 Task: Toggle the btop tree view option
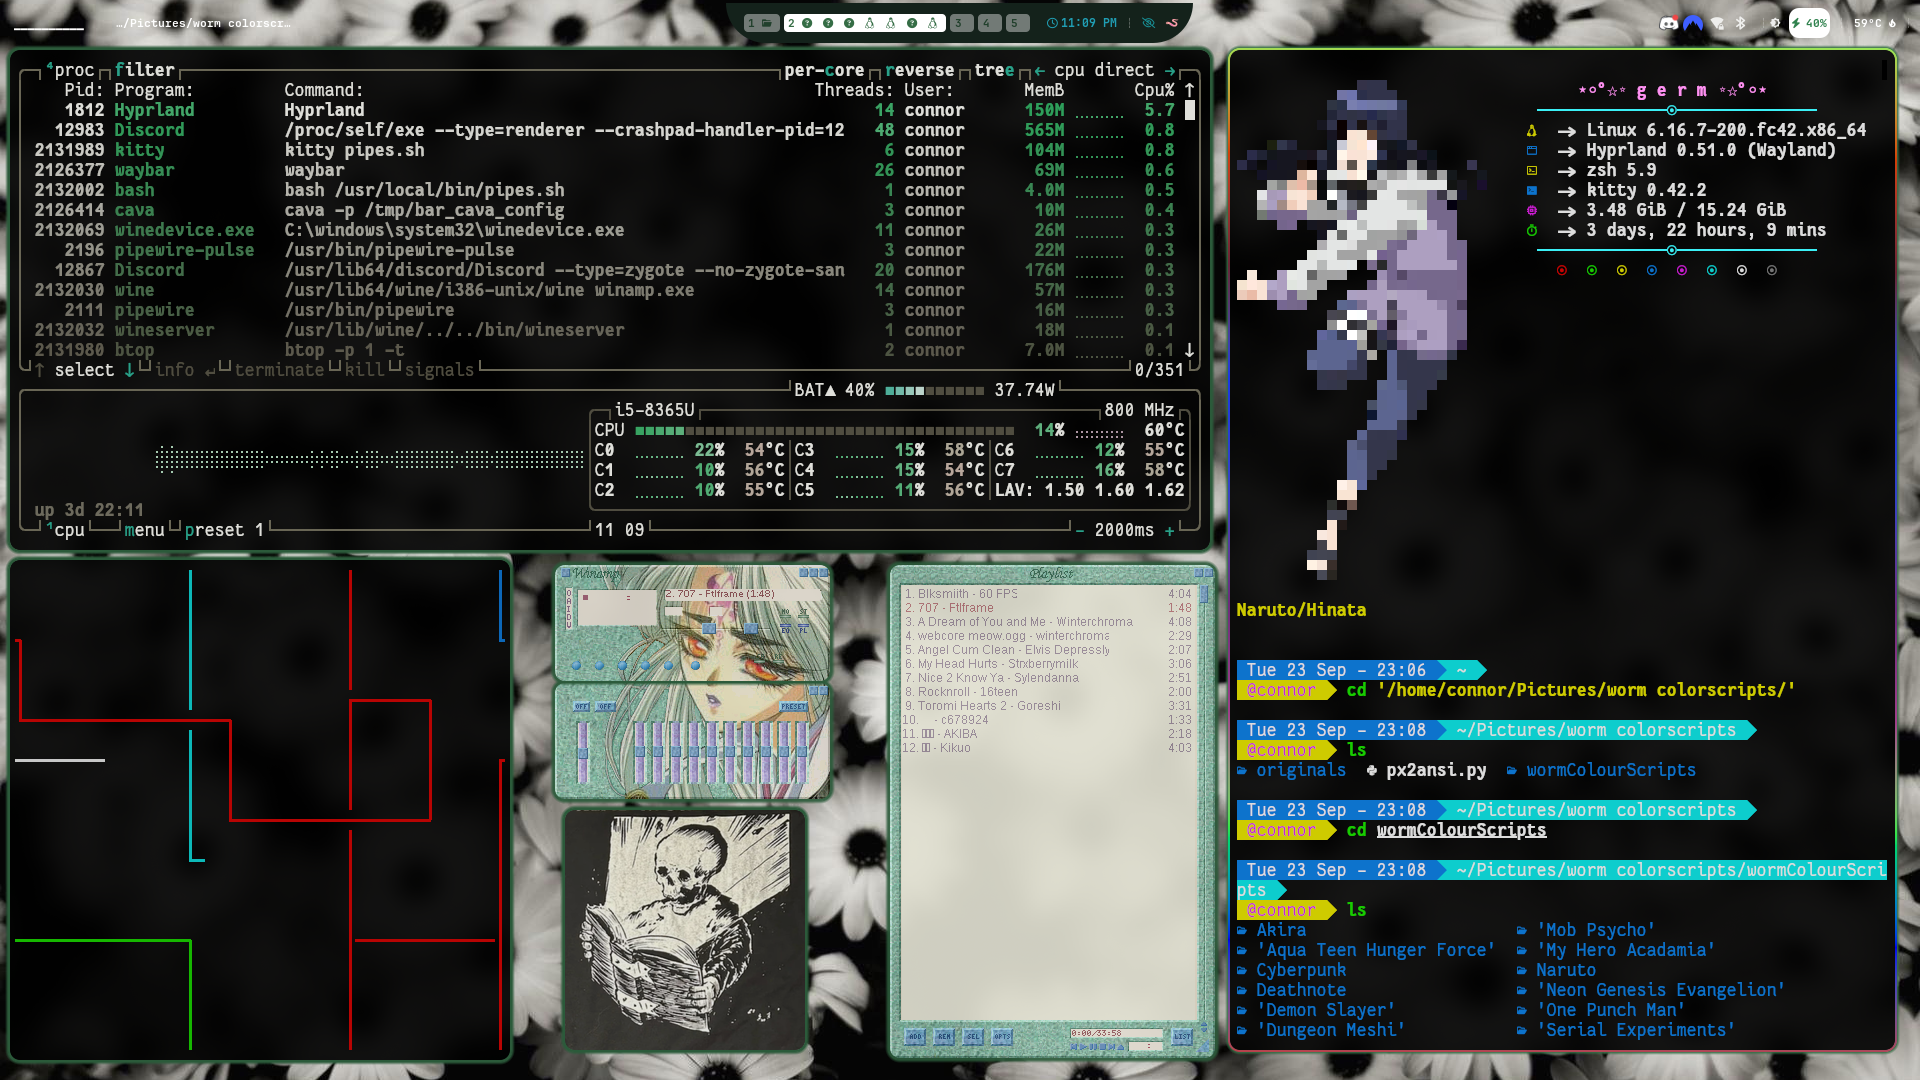(x=994, y=70)
